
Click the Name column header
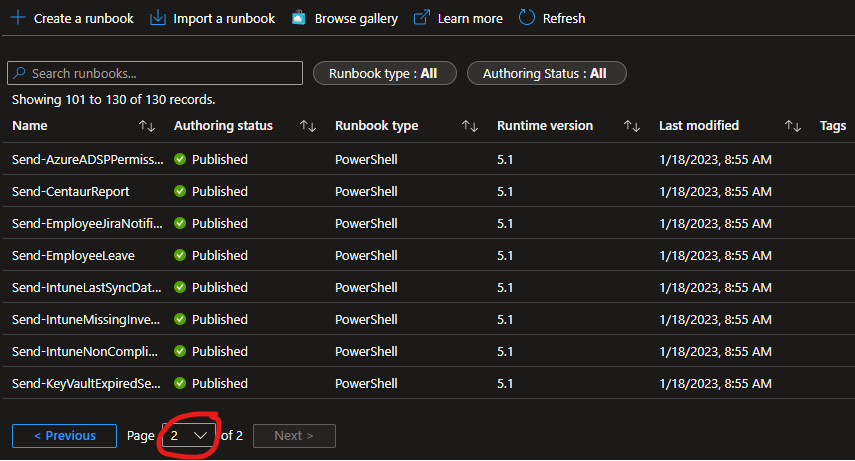point(29,126)
